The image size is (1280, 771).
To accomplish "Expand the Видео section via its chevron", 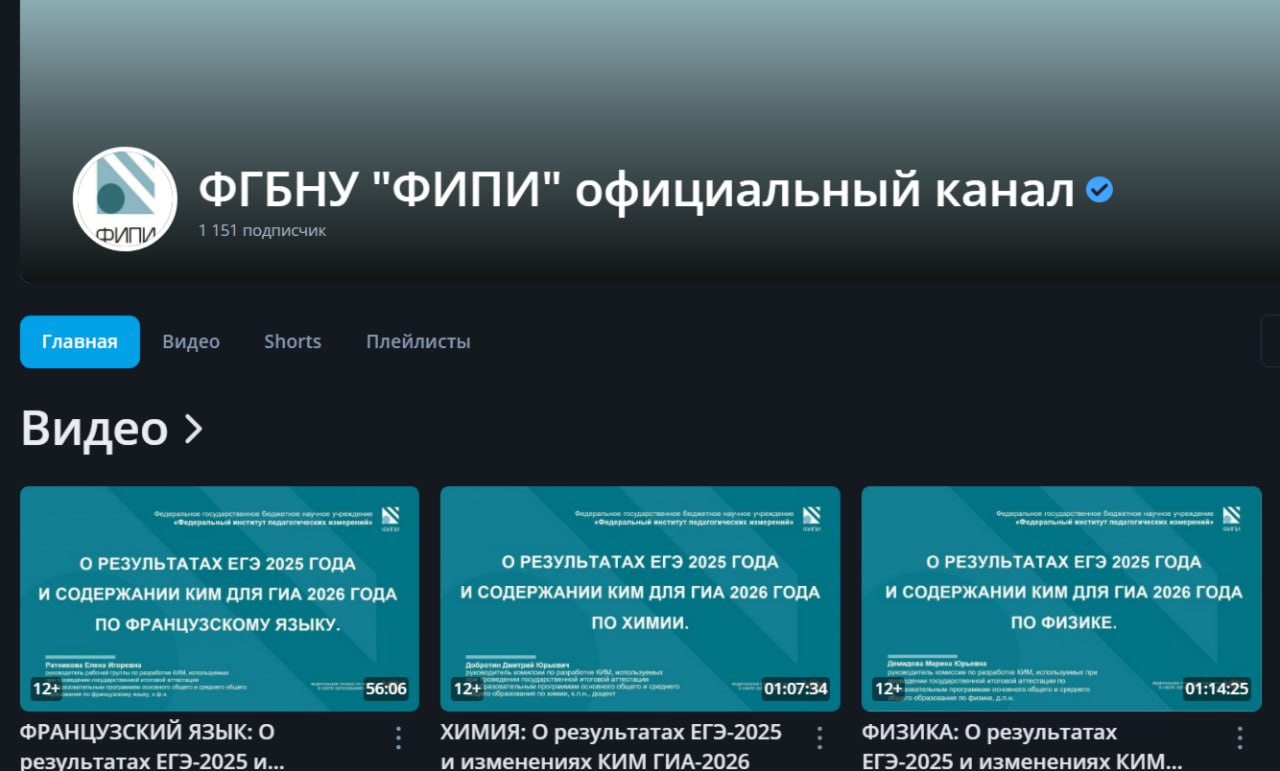I will tap(191, 428).
